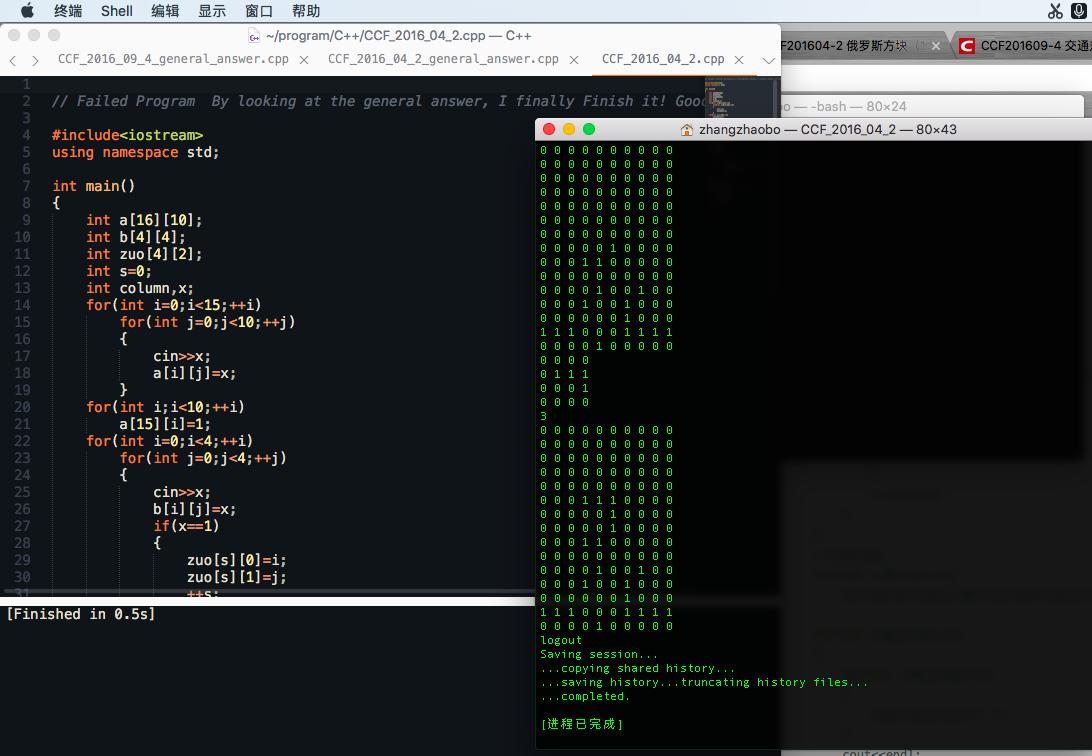Close the CCF_2016_04_2.cpp tab

point(739,60)
